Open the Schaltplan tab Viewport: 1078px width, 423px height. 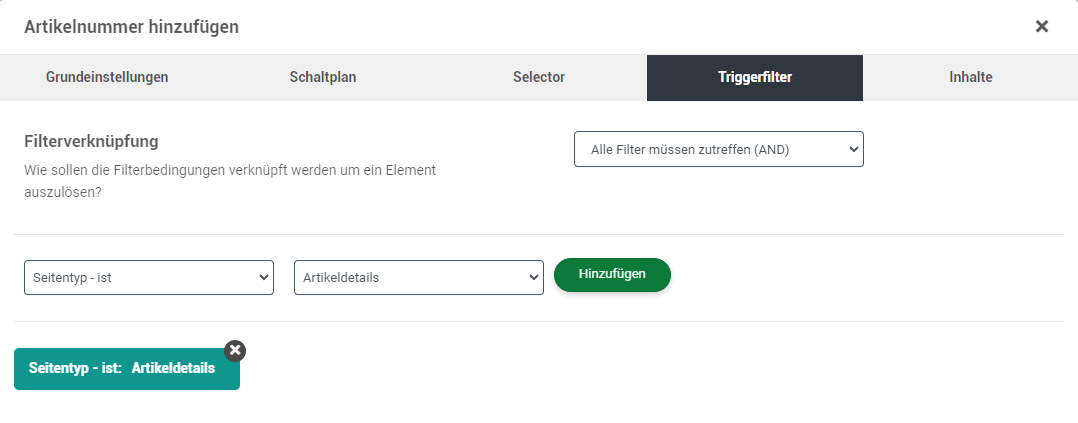click(x=323, y=77)
